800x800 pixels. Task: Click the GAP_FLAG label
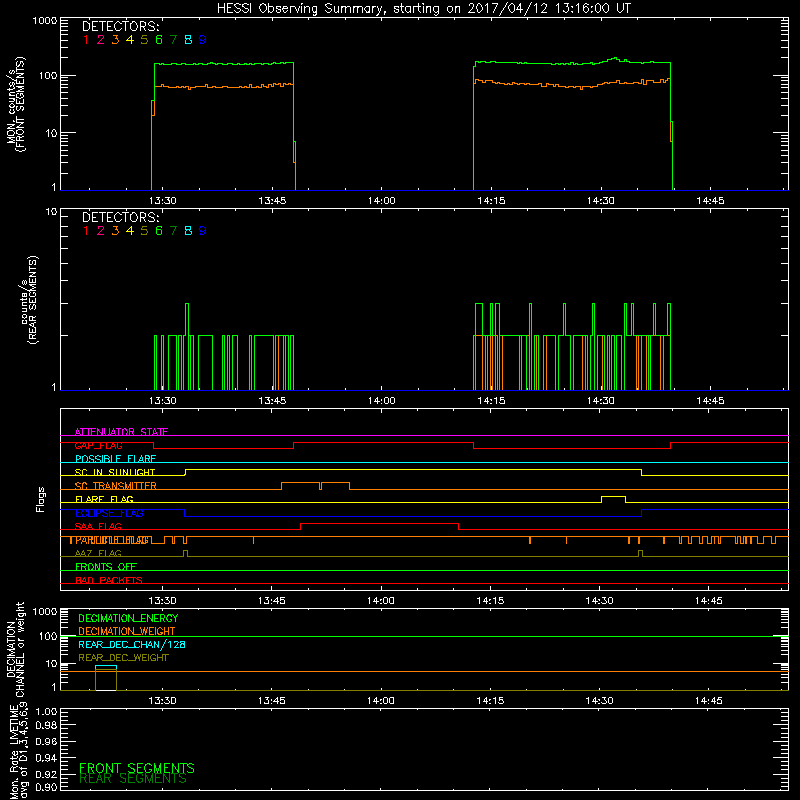(x=98, y=445)
